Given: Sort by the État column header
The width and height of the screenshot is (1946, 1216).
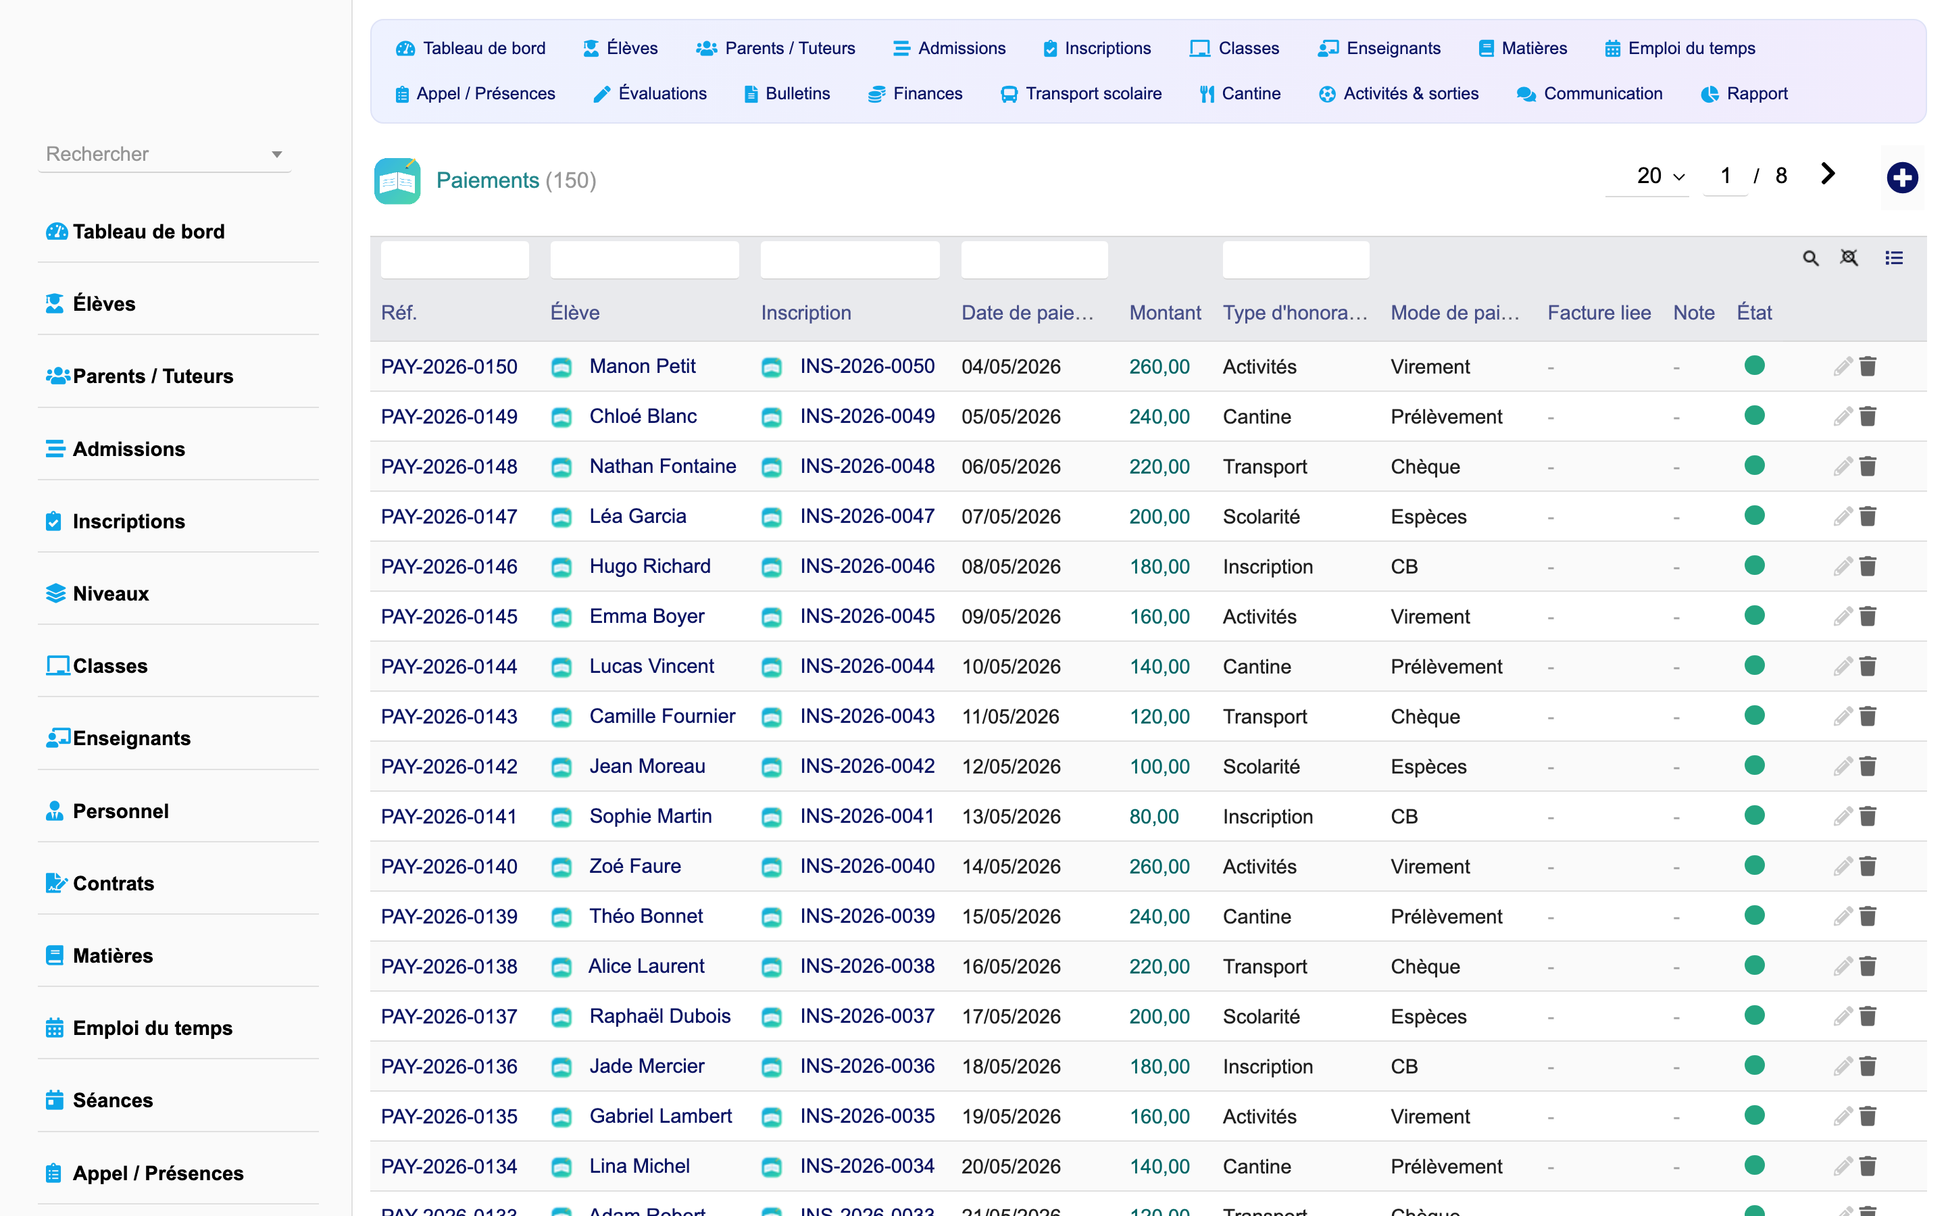Looking at the screenshot, I should [1754, 313].
